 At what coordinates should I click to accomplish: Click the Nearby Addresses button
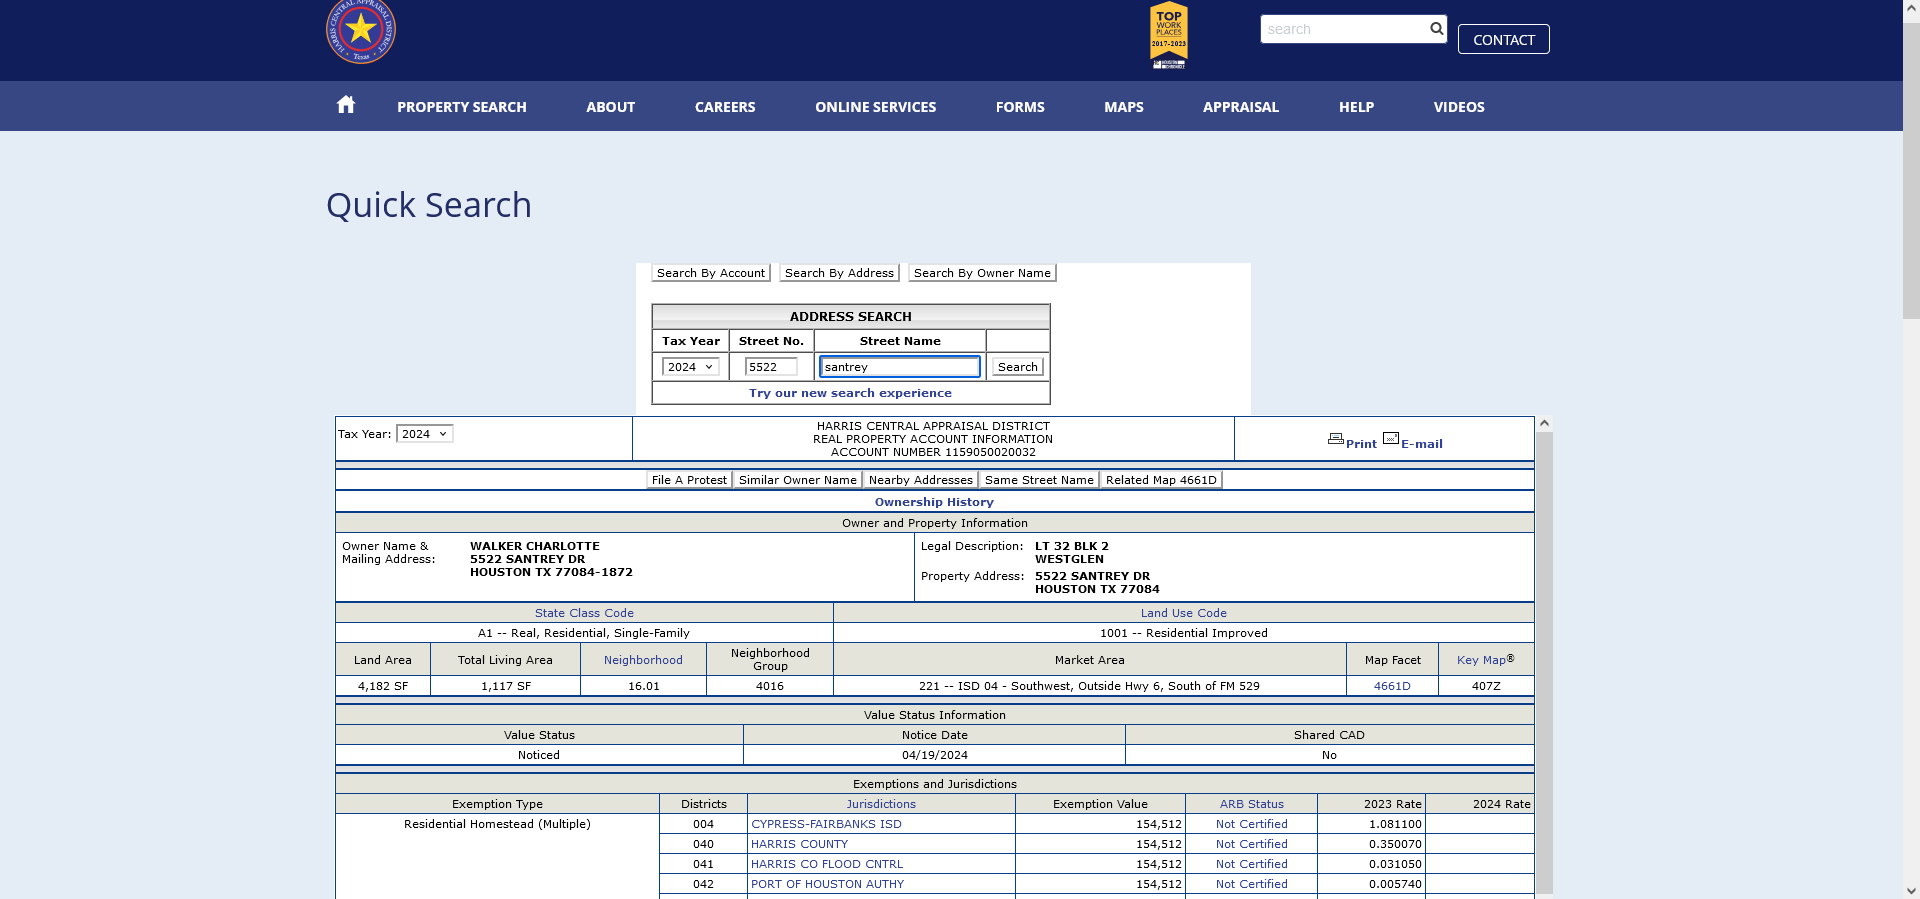pos(920,480)
